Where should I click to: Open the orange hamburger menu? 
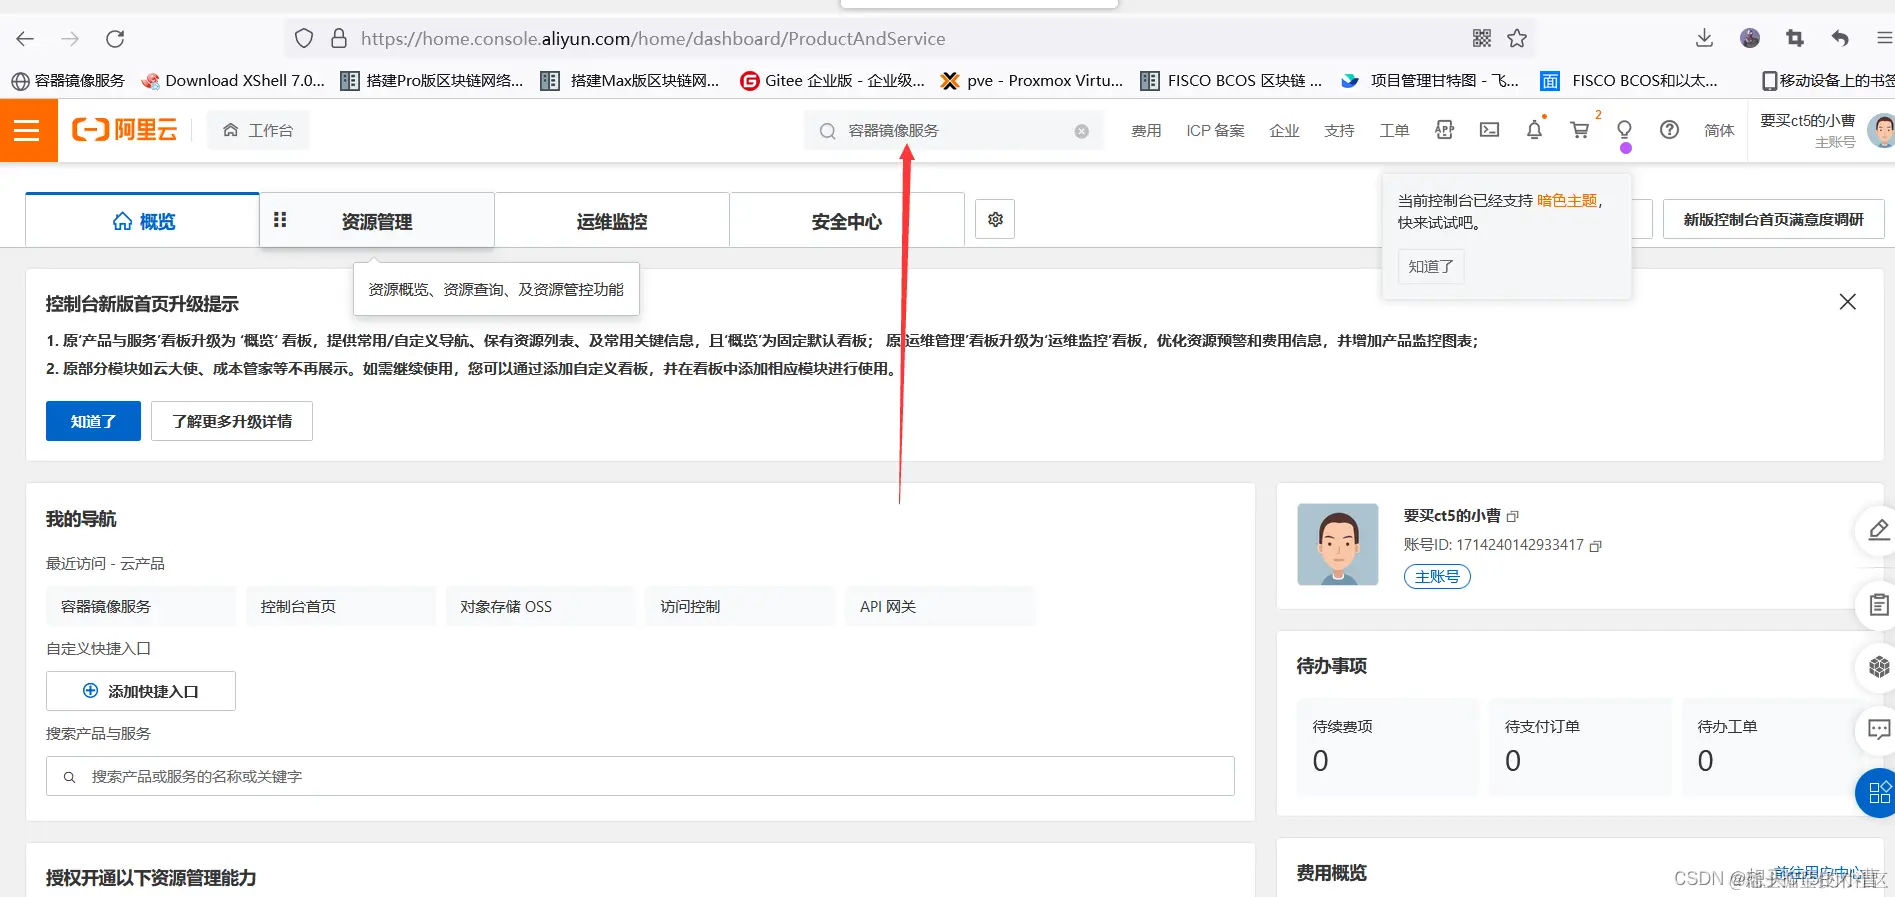tap(28, 130)
